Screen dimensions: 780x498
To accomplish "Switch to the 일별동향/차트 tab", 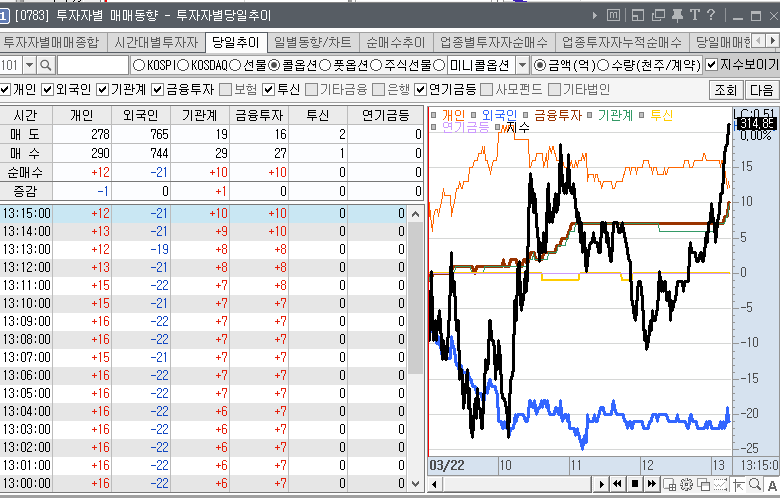I will (x=312, y=42).
